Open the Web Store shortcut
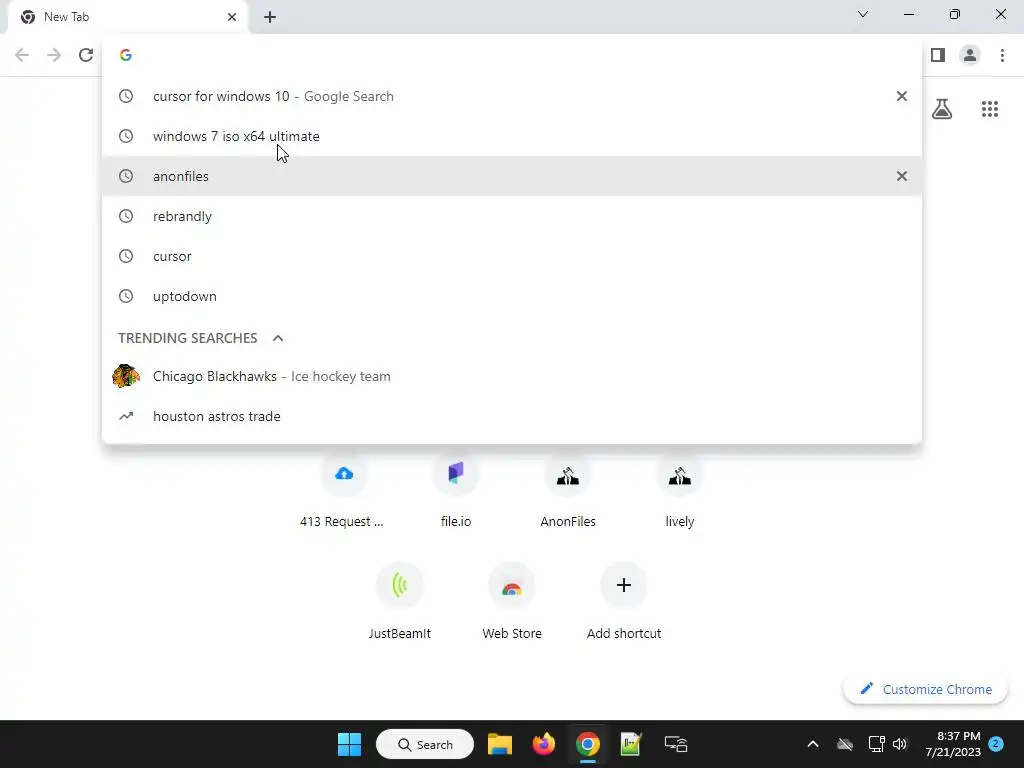 tap(511, 601)
